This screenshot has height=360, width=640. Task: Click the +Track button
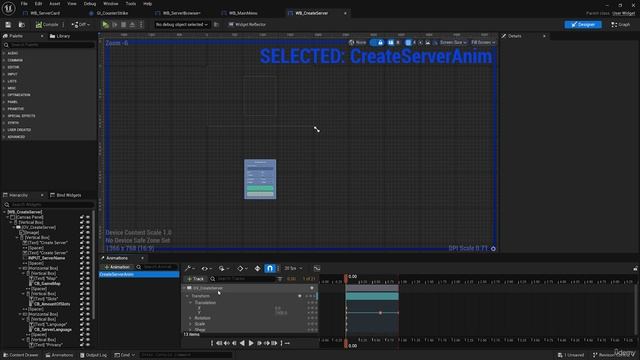[x=196, y=279]
